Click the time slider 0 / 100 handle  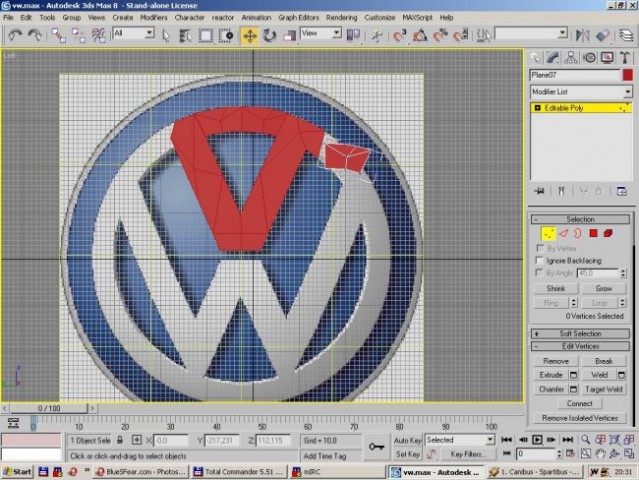pyautogui.click(x=49, y=408)
